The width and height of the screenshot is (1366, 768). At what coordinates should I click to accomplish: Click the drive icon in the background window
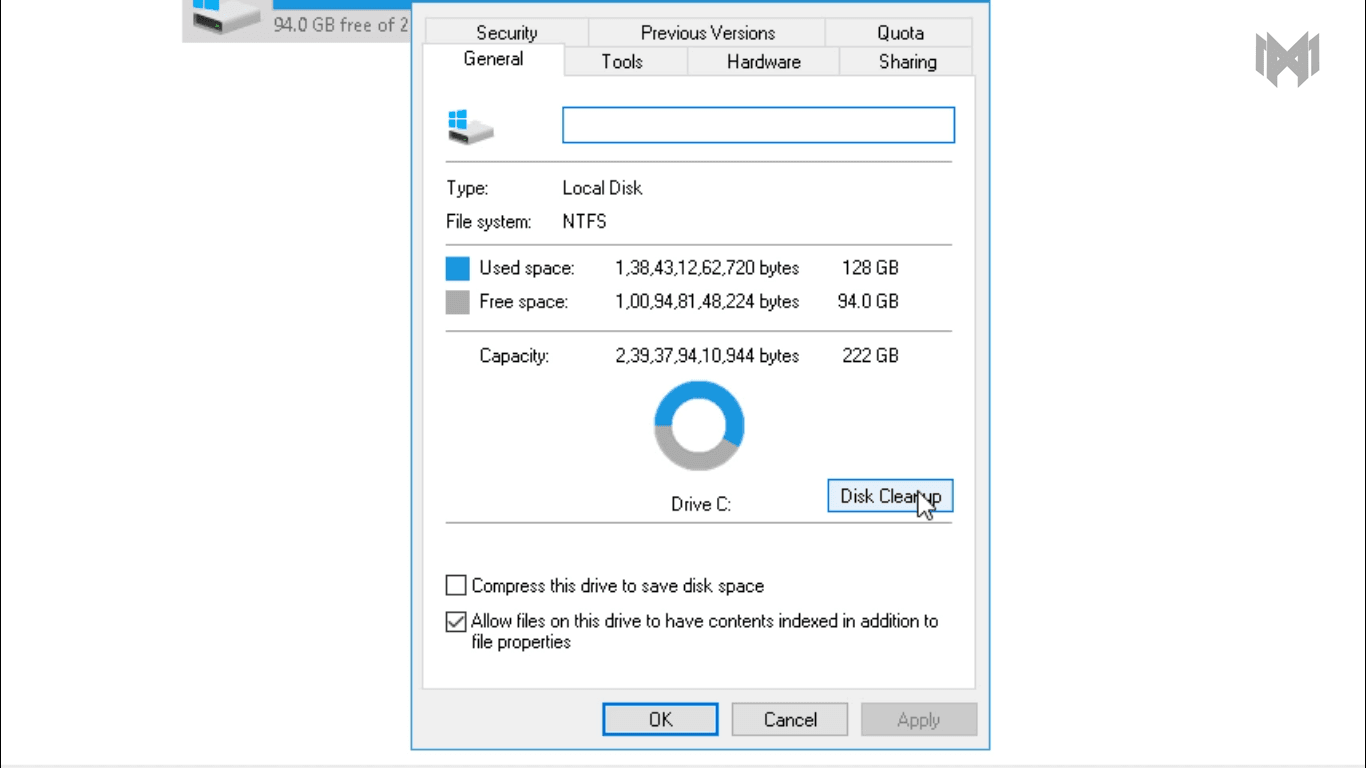227,17
